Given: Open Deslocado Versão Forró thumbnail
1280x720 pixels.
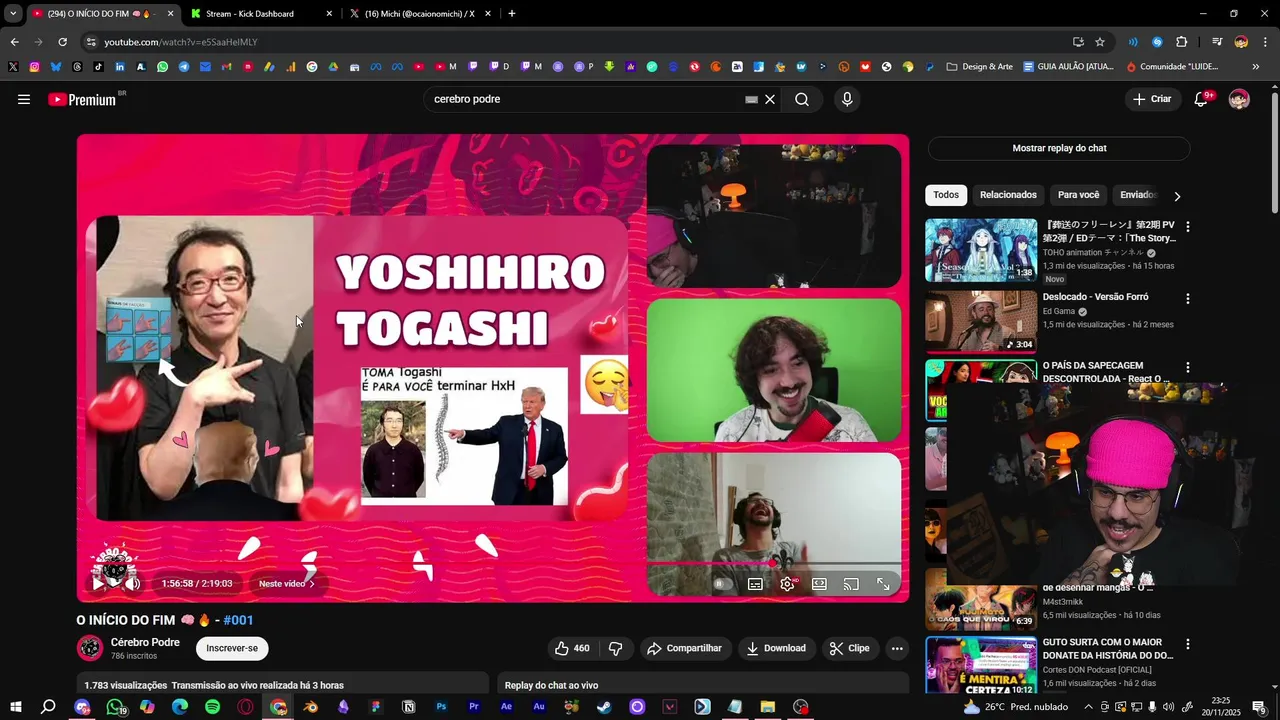Looking at the screenshot, I should (x=981, y=322).
